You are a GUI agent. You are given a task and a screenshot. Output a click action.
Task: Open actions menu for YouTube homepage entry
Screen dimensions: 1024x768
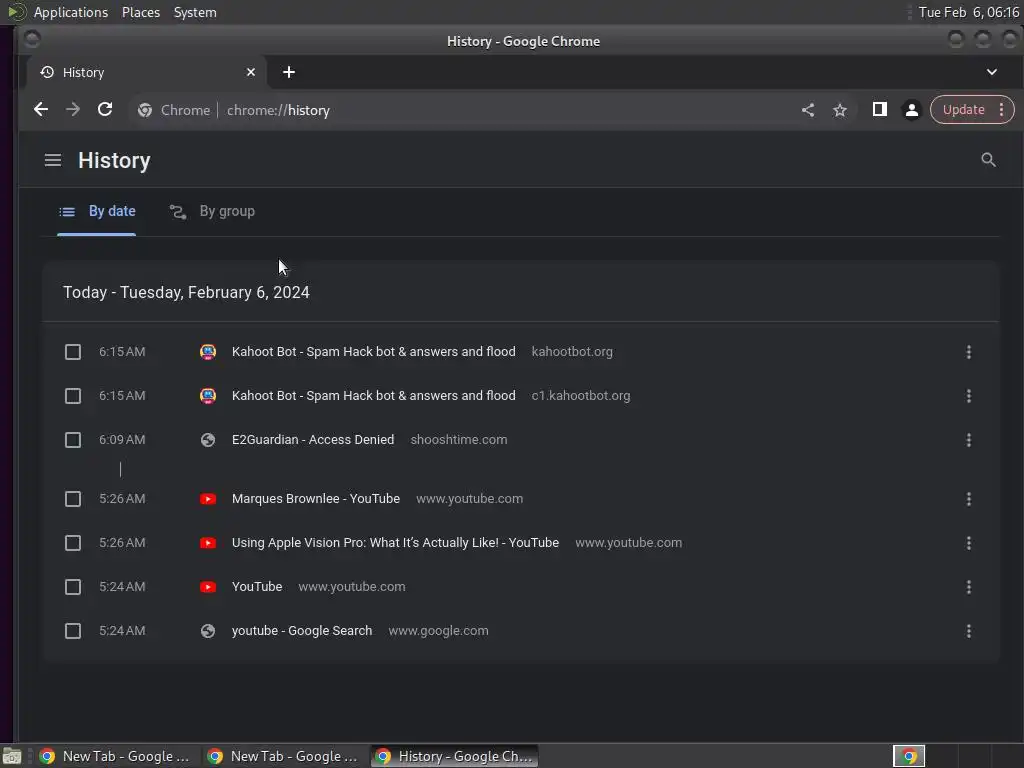tap(968, 586)
